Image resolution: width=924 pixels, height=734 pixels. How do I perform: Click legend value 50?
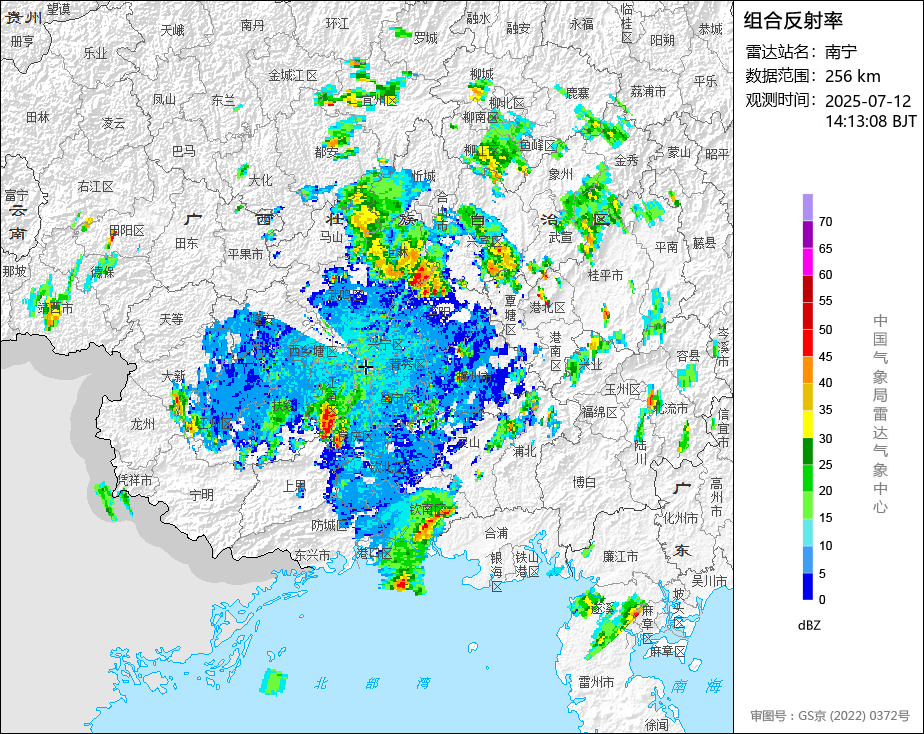click(826, 330)
